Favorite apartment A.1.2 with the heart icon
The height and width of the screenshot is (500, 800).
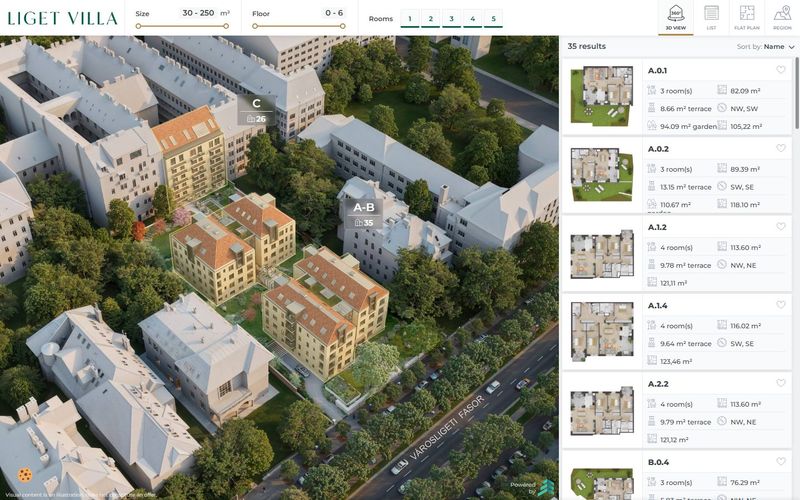coord(781,227)
